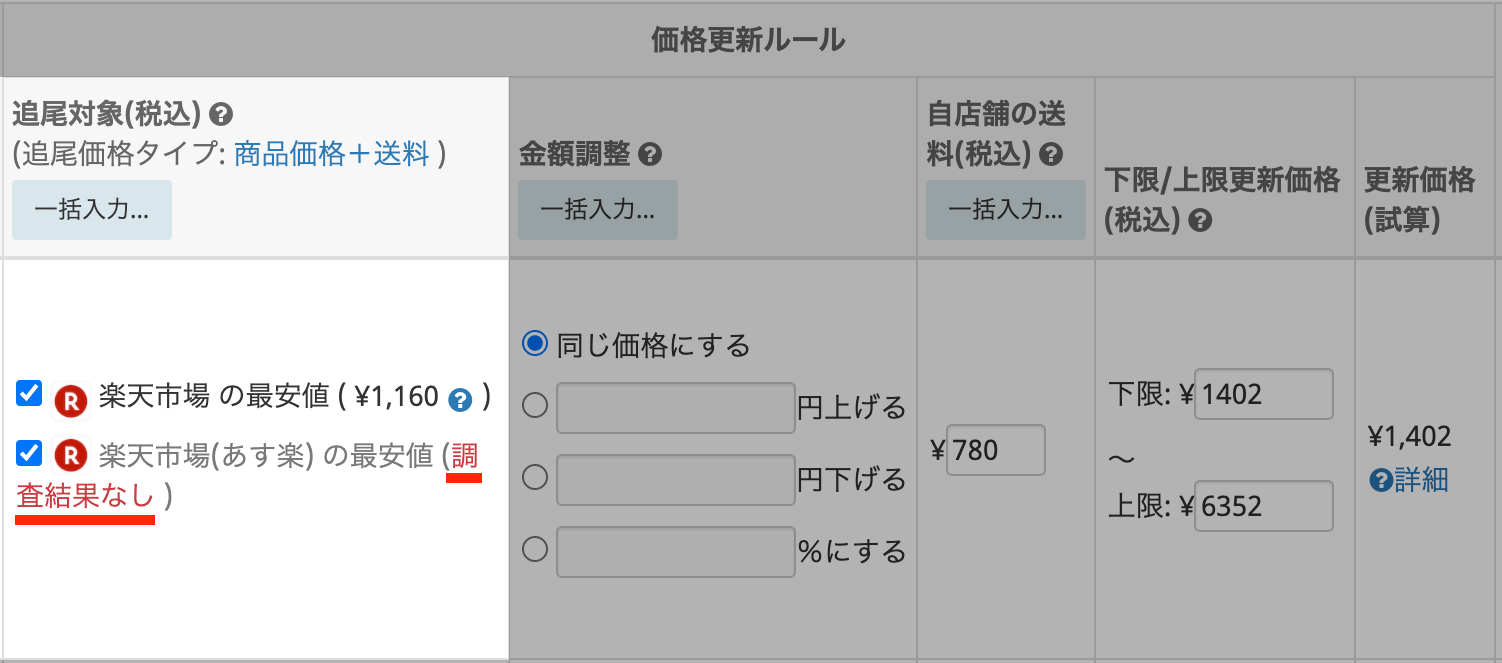This screenshot has width=1502, height=663.
Task: Open 一括入力 under 金額調整 column
Action: (598, 210)
